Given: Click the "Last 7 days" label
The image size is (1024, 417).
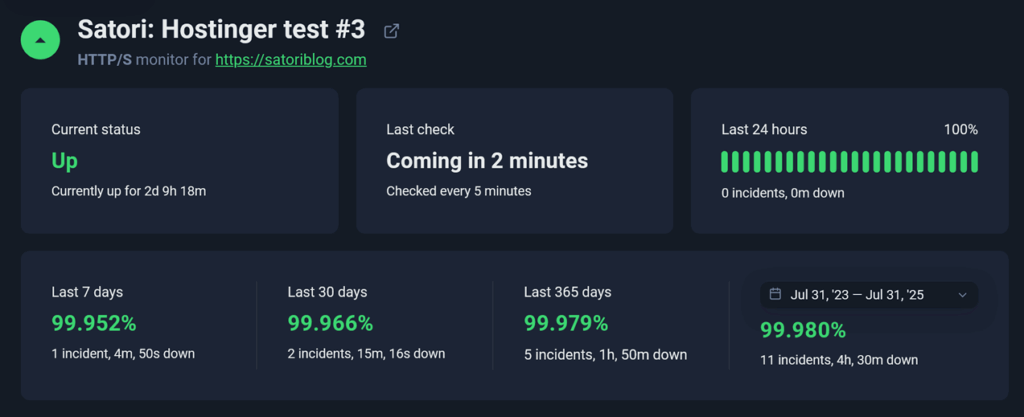Looking at the screenshot, I should [x=87, y=292].
